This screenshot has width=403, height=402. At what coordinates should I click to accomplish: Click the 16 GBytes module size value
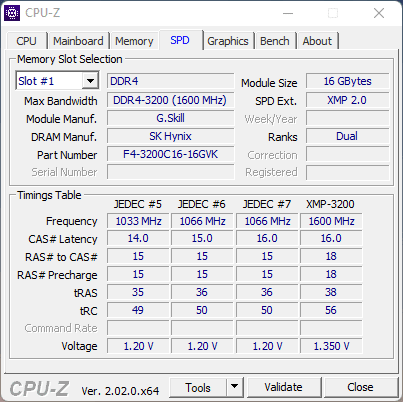coord(348,81)
